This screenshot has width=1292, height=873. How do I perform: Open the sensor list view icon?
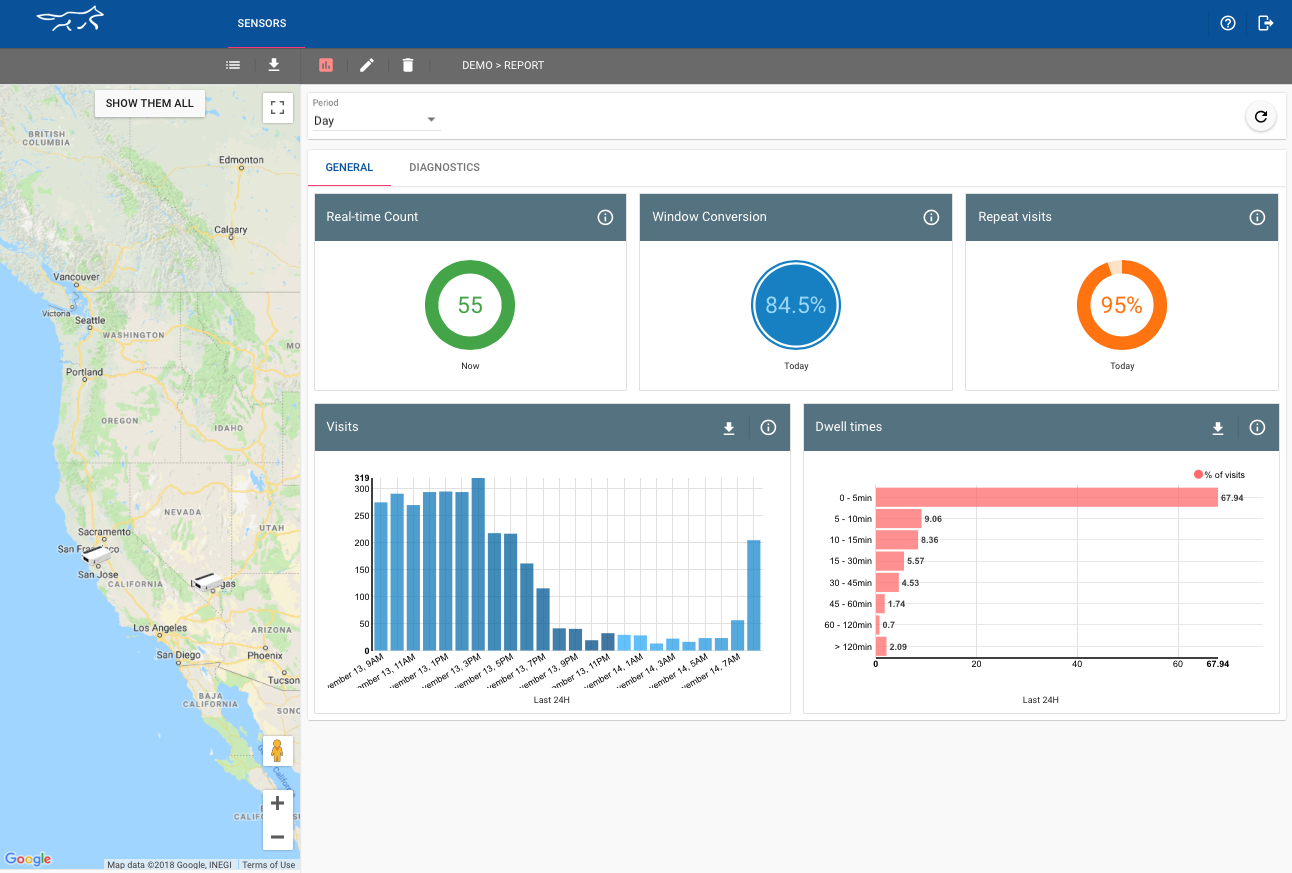pyautogui.click(x=233, y=65)
